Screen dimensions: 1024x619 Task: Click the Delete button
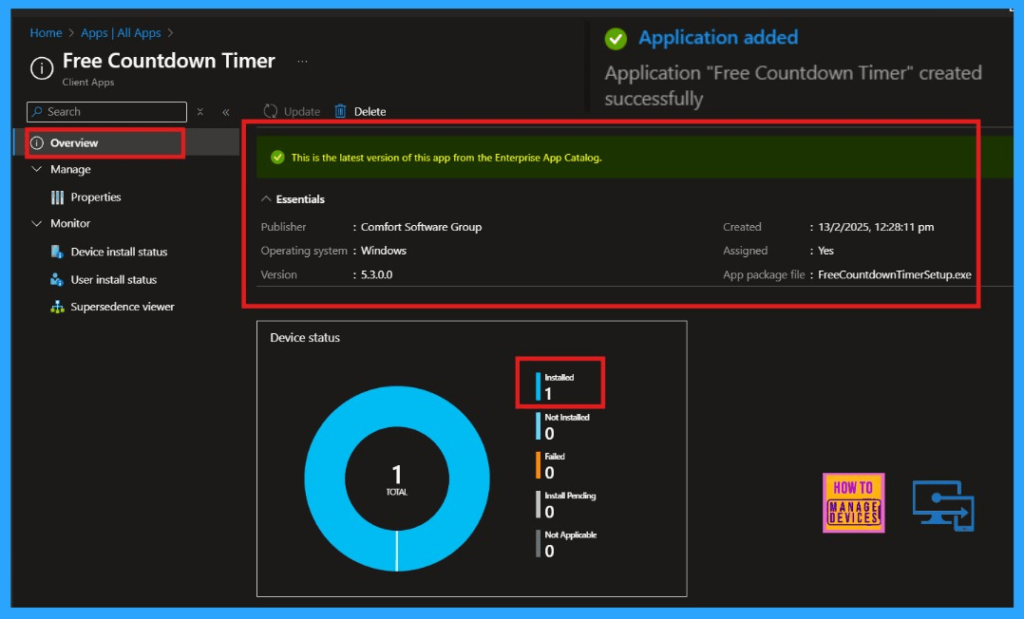(360, 112)
